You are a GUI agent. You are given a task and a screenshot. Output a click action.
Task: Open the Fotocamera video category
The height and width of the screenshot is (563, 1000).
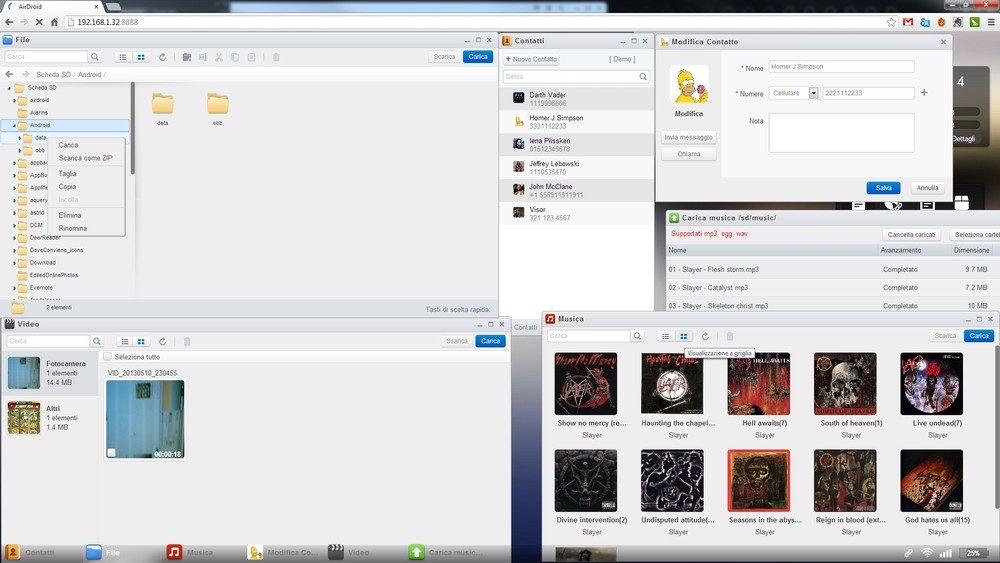point(50,373)
